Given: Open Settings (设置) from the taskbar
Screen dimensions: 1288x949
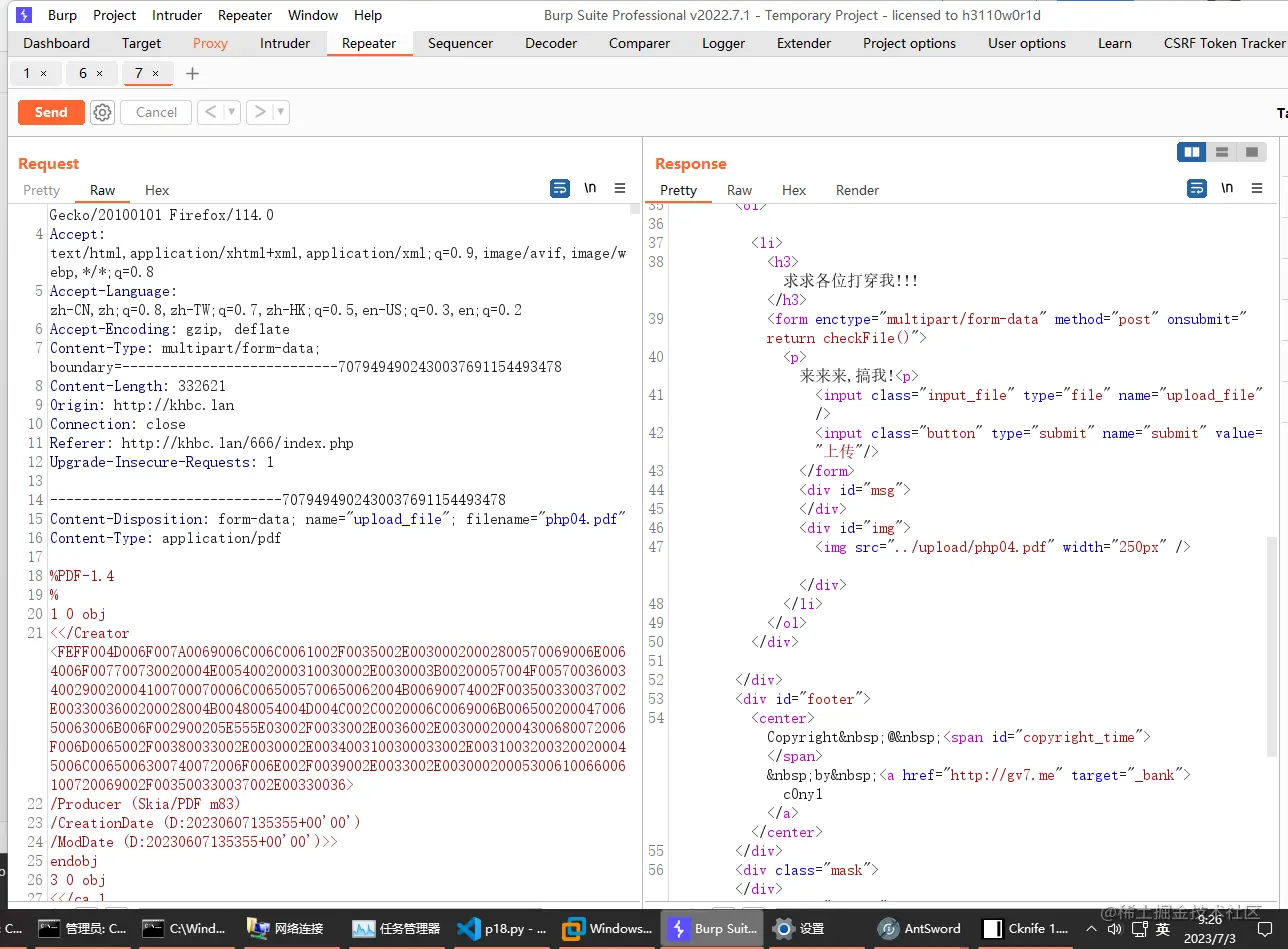Looking at the screenshot, I should [798, 929].
